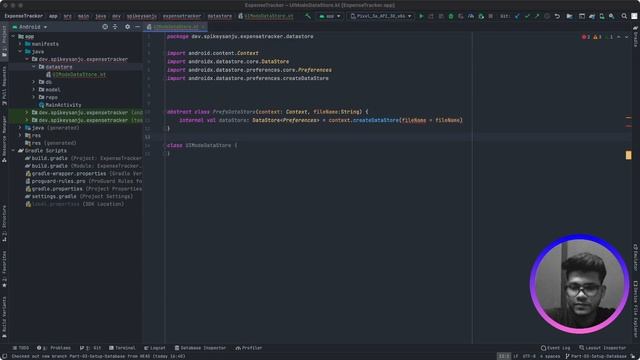The image size is (640, 360).
Task: Expand the res folder node
Action: [20, 136]
